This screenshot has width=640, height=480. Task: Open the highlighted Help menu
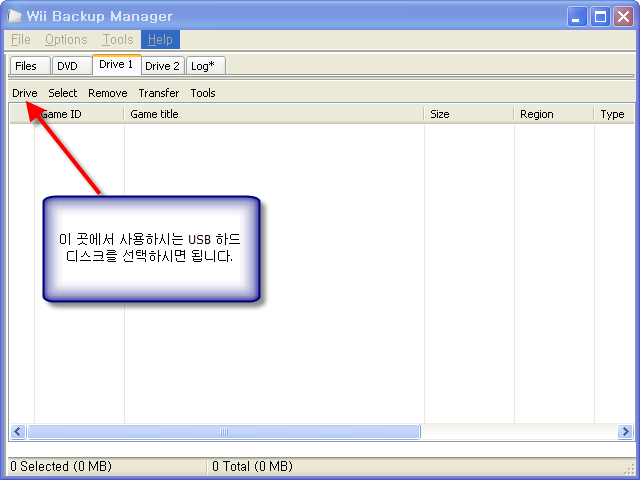click(x=160, y=40)
